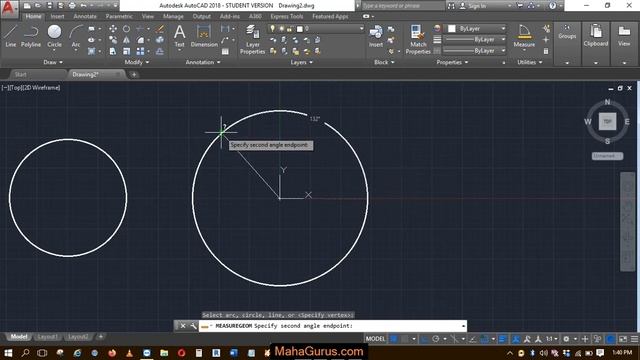Expand the Modify panel
Screen dimensions: 640x360
tap(137, 62)
